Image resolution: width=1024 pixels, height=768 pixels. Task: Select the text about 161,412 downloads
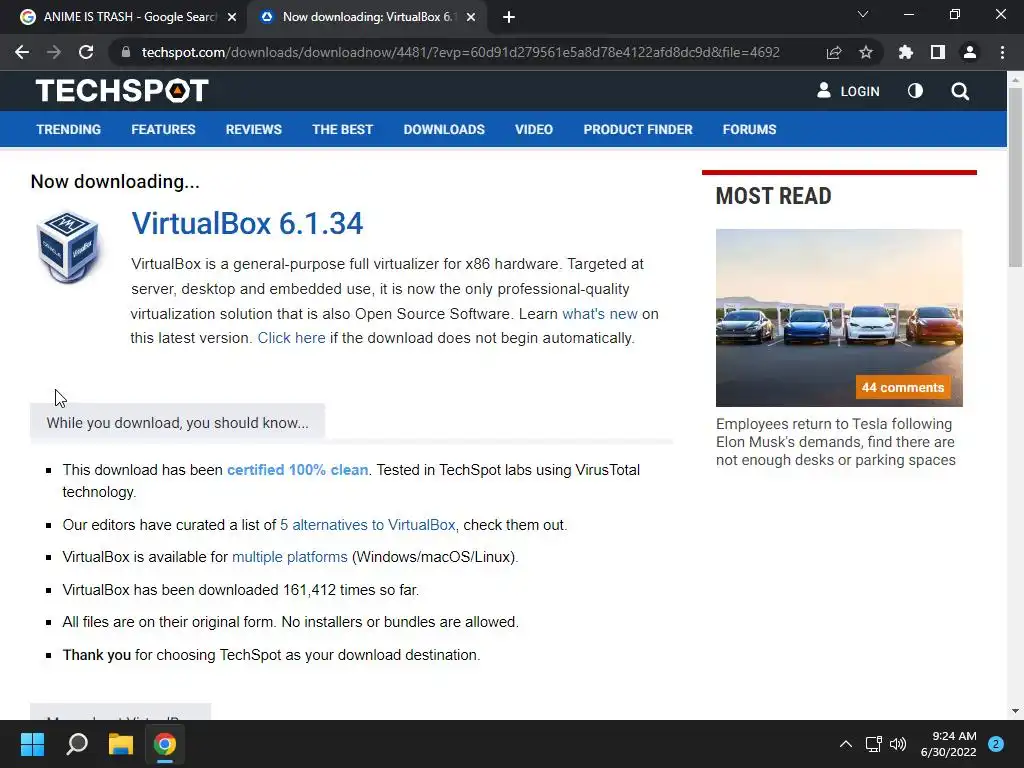click(240, 590)
